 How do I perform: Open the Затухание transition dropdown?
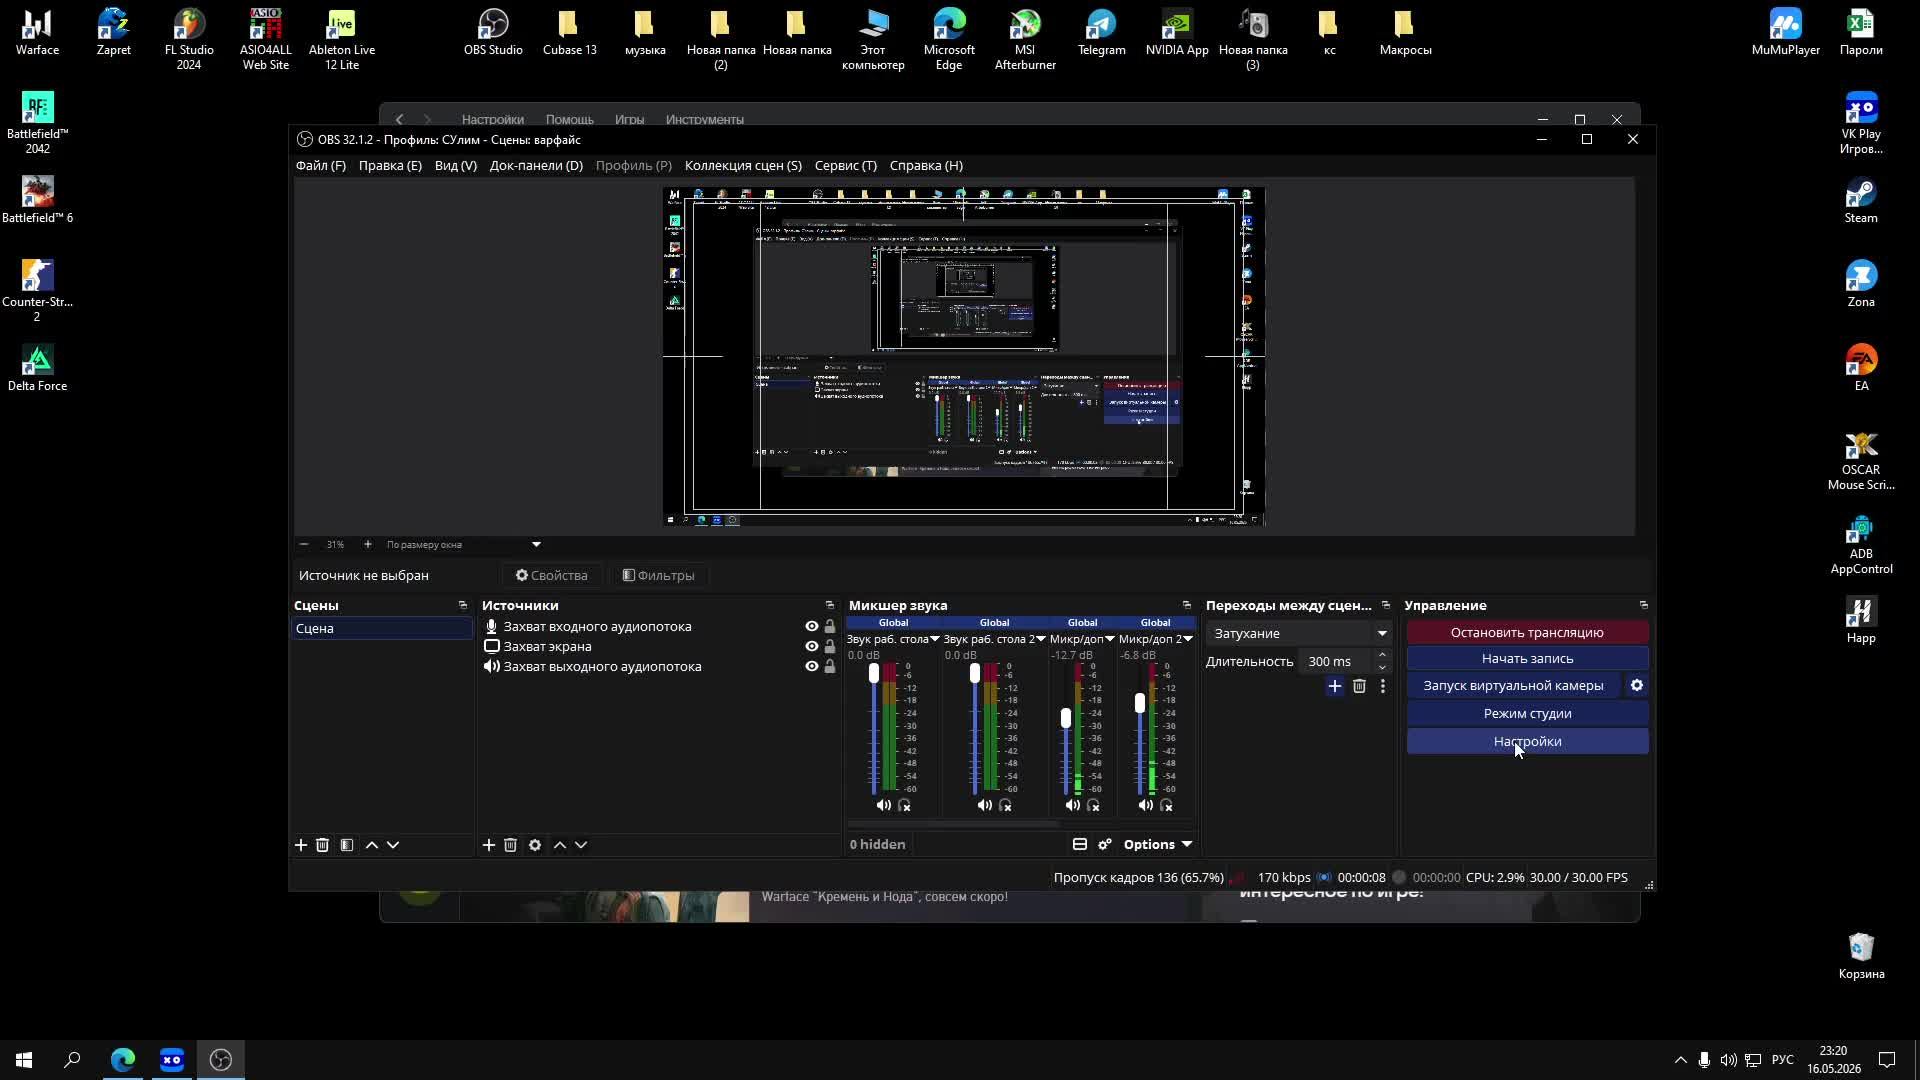point(1299,633)
